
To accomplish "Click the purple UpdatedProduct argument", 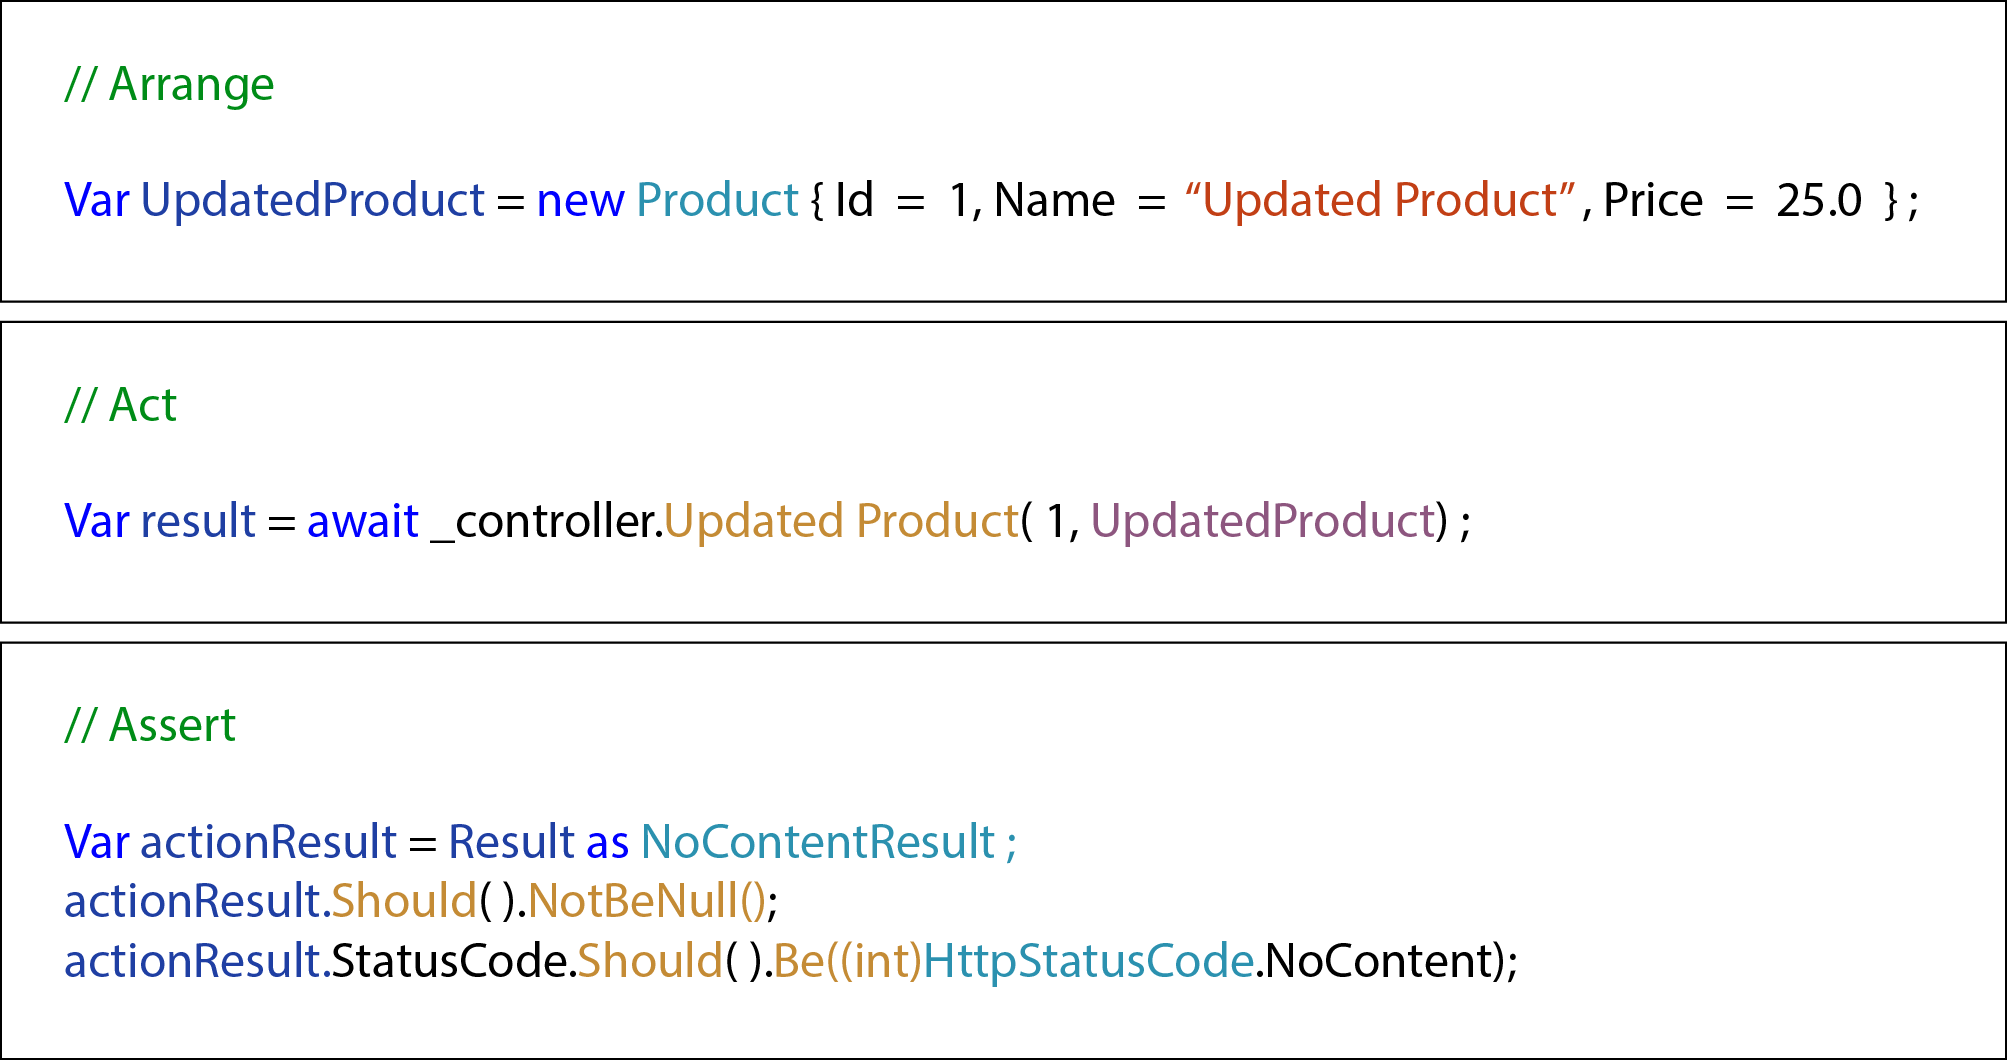I will 1263,521.
